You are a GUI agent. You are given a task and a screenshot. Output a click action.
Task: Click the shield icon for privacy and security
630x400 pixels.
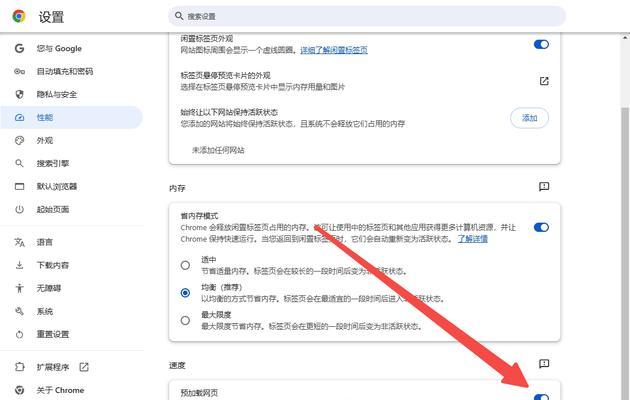(x=19, y=94)
